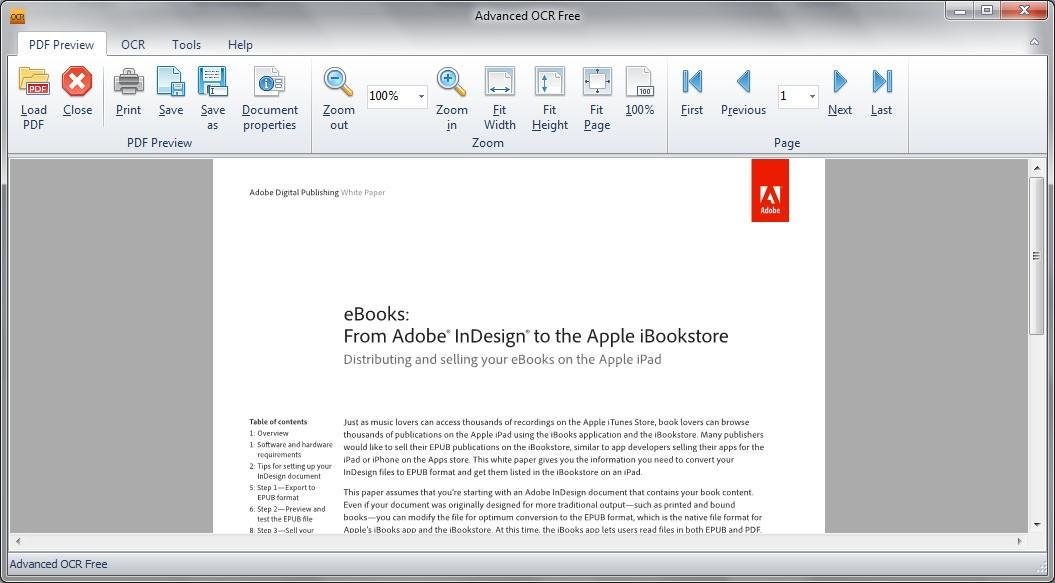
Task: Open Save as dialog
Action: point(212,96)
